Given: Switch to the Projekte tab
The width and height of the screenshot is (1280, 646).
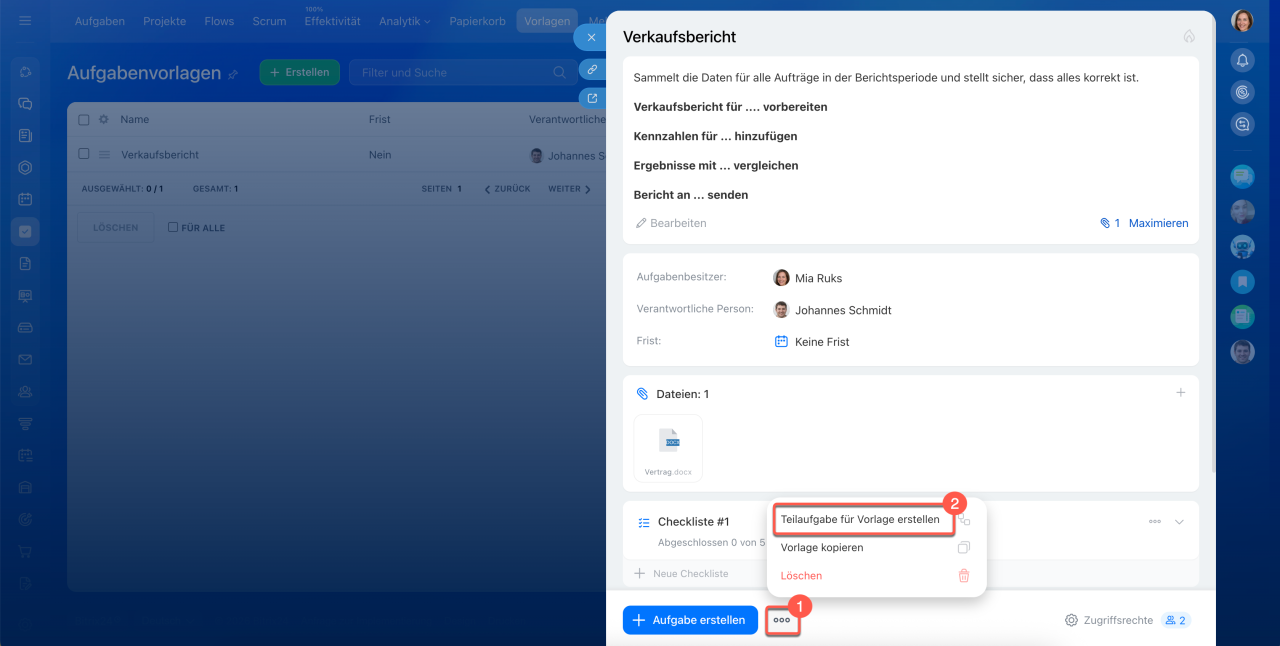Looking at the screenshot, I should tap(164, 21).
